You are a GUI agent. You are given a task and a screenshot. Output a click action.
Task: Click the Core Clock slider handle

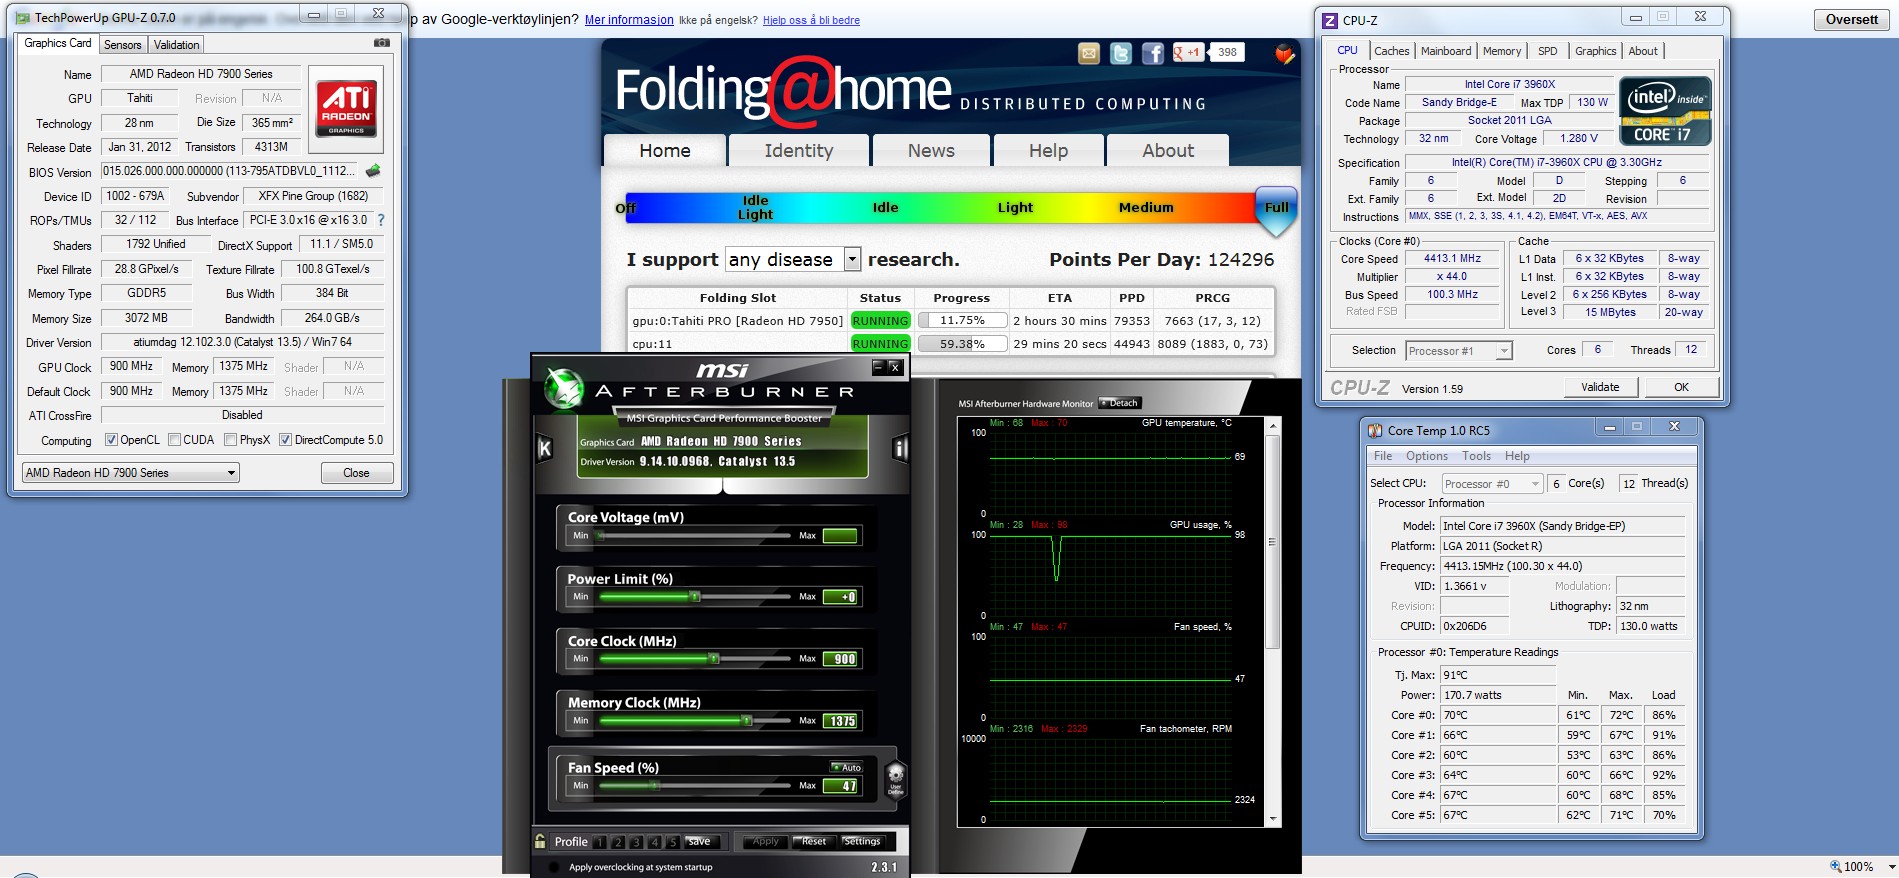point(714,658)
